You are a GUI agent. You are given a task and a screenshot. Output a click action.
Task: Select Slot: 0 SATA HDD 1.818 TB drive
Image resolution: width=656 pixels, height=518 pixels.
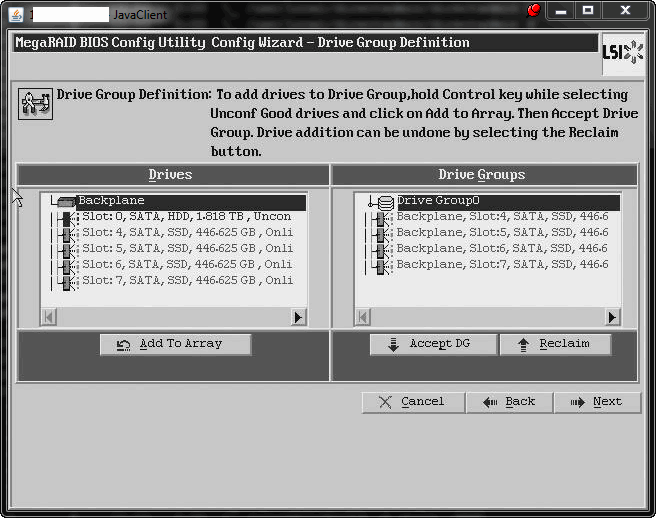point(187,216)
